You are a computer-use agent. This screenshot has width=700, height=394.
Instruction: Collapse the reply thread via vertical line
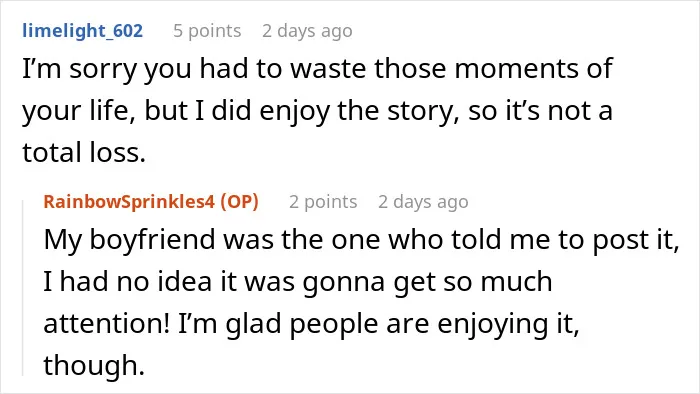point(23,288)
